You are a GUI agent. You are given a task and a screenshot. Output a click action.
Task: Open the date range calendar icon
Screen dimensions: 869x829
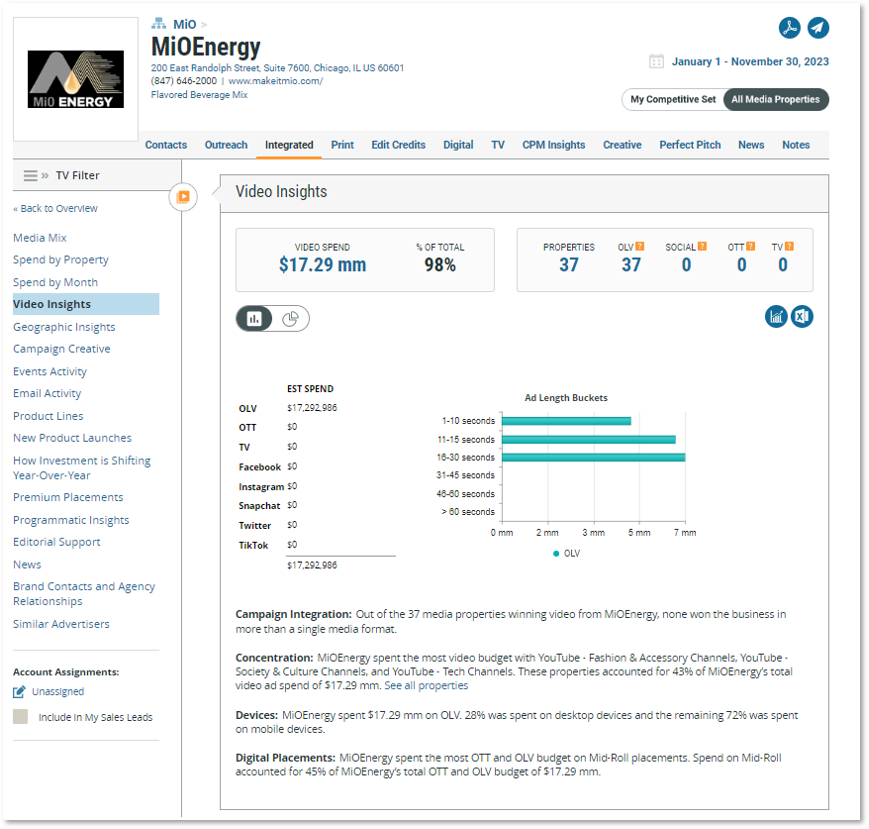[x=656, y=62]
